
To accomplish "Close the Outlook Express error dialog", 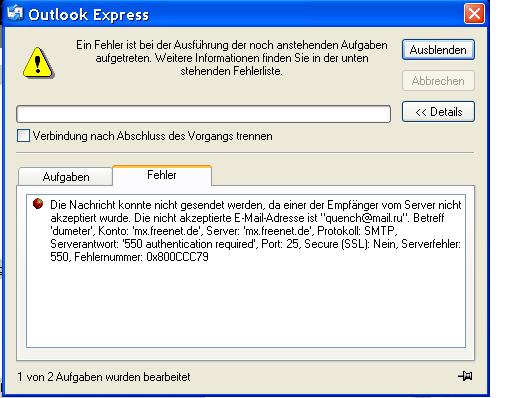I will (x=474, y=14).
